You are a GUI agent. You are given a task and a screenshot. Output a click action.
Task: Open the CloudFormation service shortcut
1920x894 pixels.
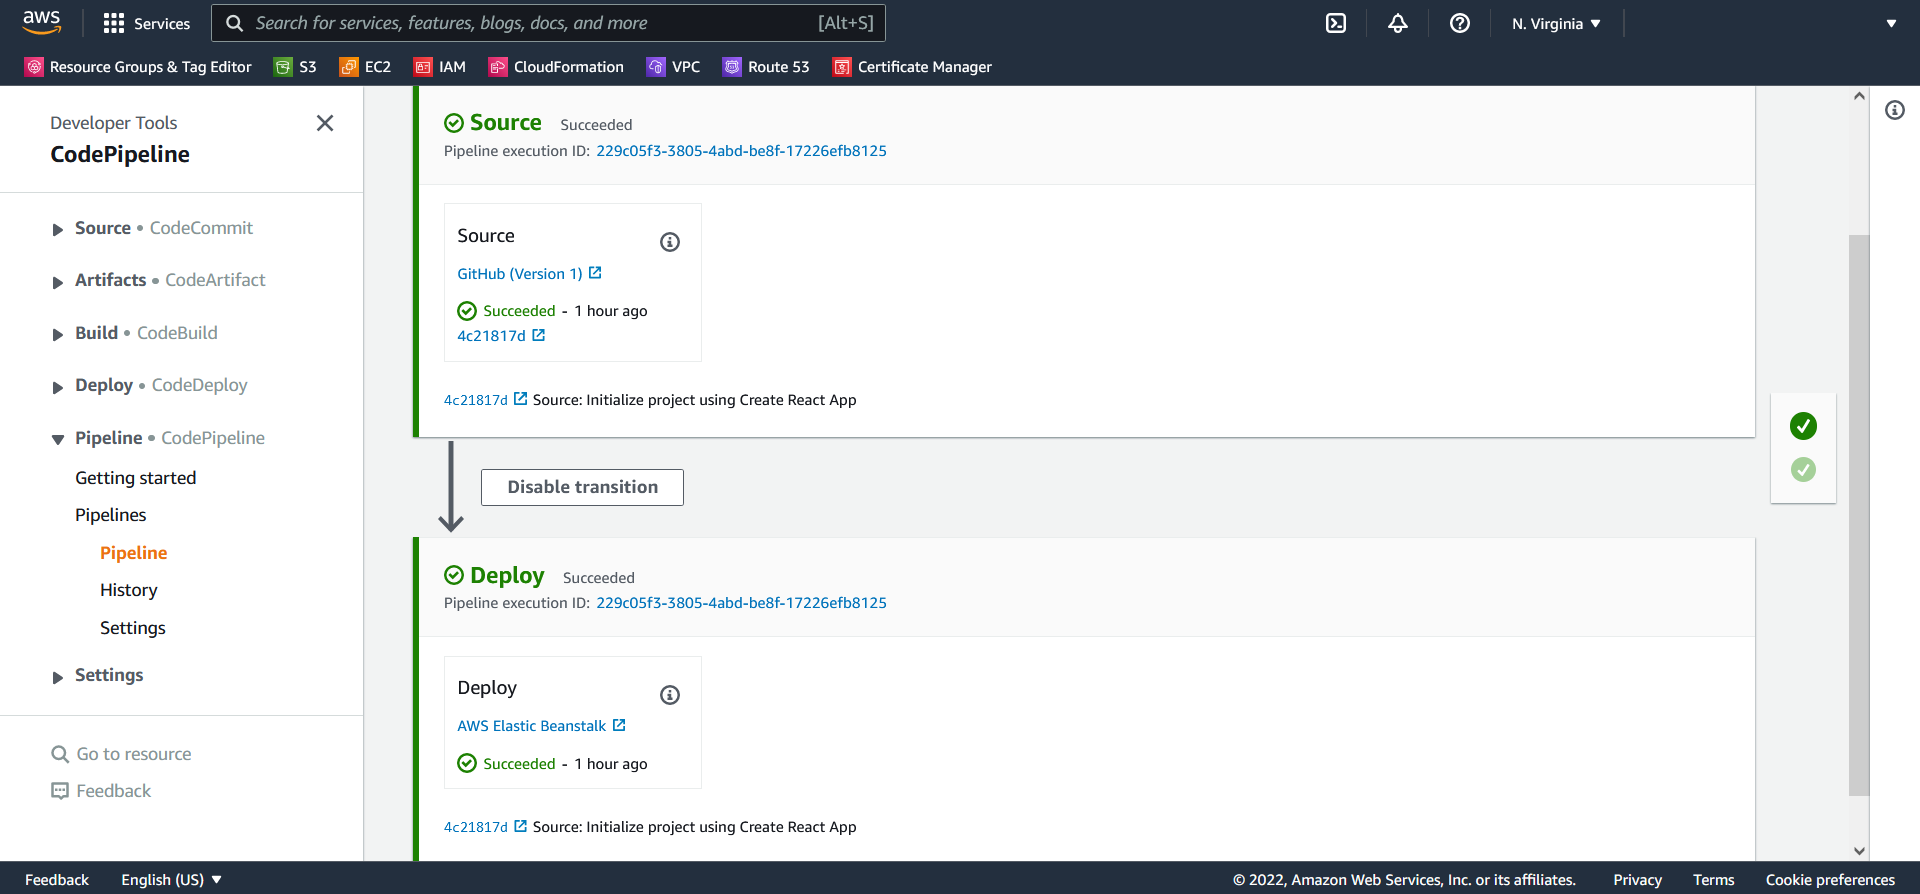556,67
